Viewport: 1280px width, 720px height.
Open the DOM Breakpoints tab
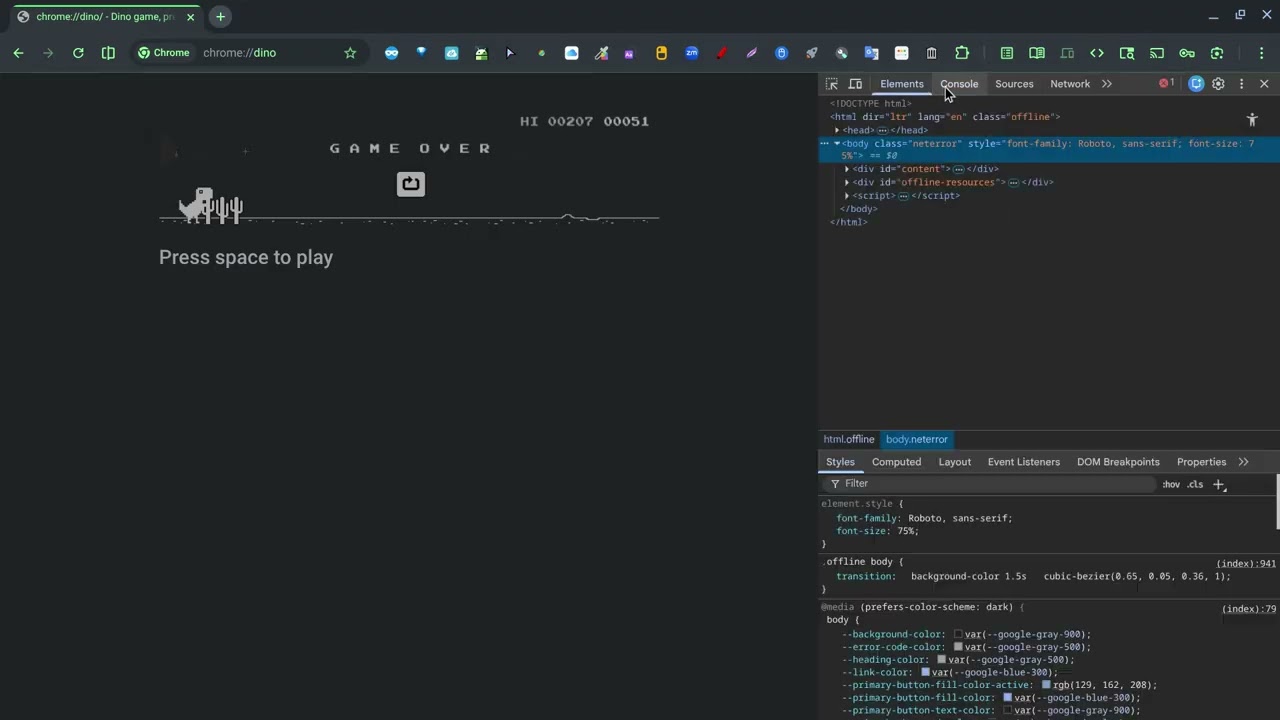coord(1118,462)
